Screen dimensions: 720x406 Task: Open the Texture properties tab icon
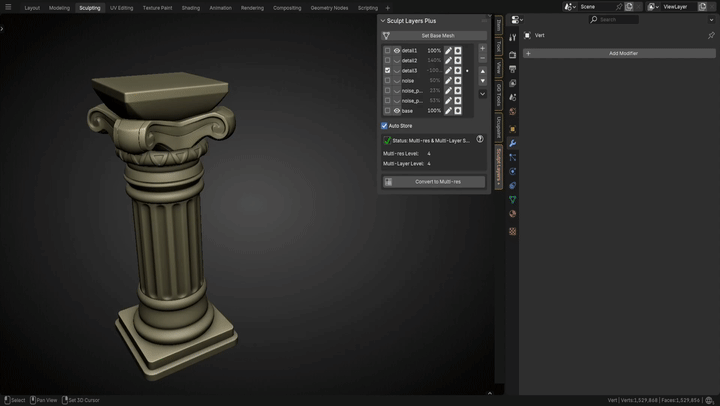tap(512, 231)
